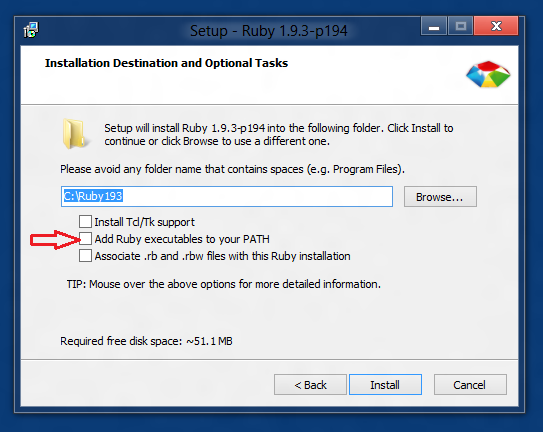Image resolution: width=543 pixels, height=432 pixels.
Task: Minimize the Ruby Setup window
Action: 434,26
